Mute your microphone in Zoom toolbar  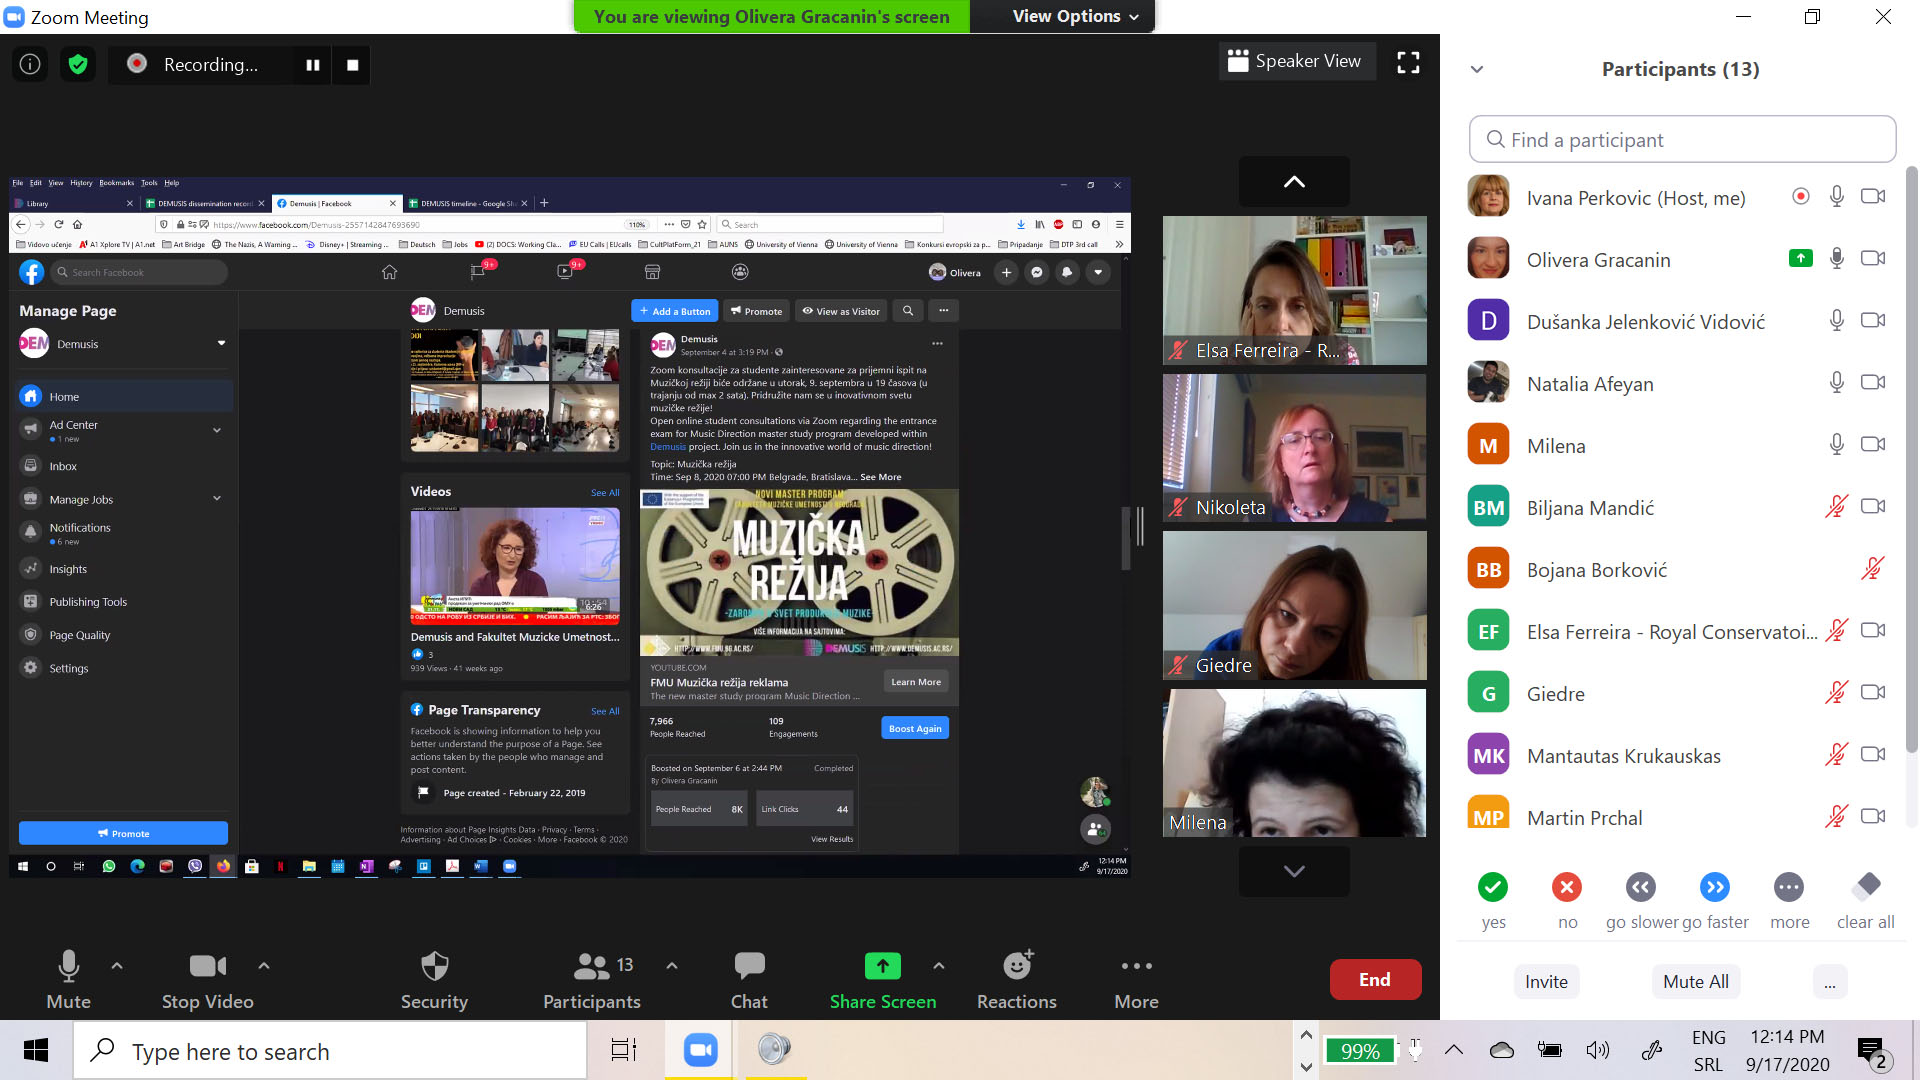(68, 980)
